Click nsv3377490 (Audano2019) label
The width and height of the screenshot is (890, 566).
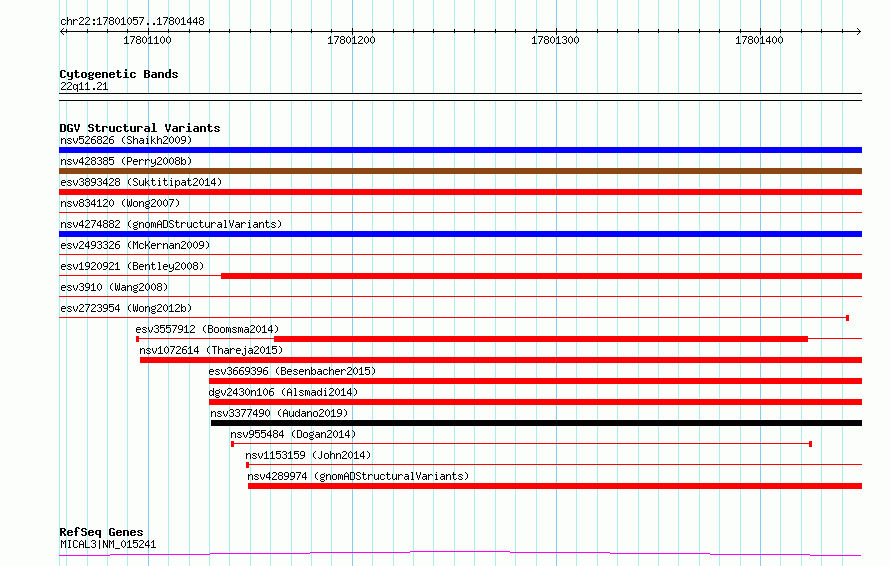[x=279, y=413]
